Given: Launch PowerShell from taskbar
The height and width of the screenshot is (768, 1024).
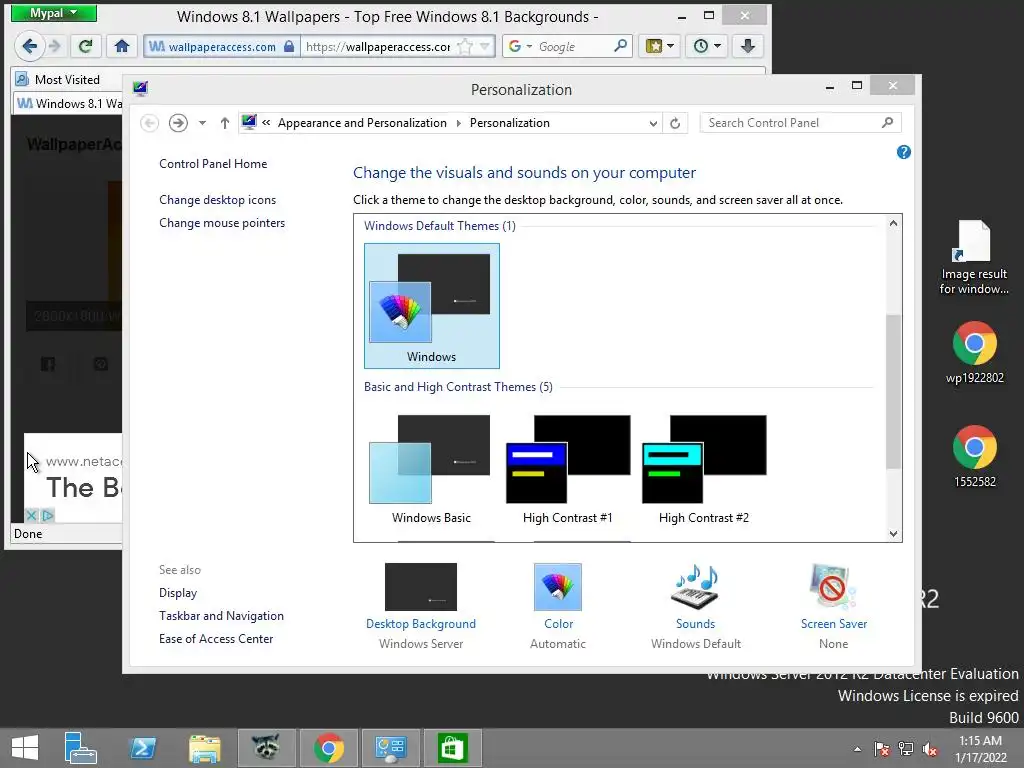Looking at the screenshot, I should click(x=142, y=748).
